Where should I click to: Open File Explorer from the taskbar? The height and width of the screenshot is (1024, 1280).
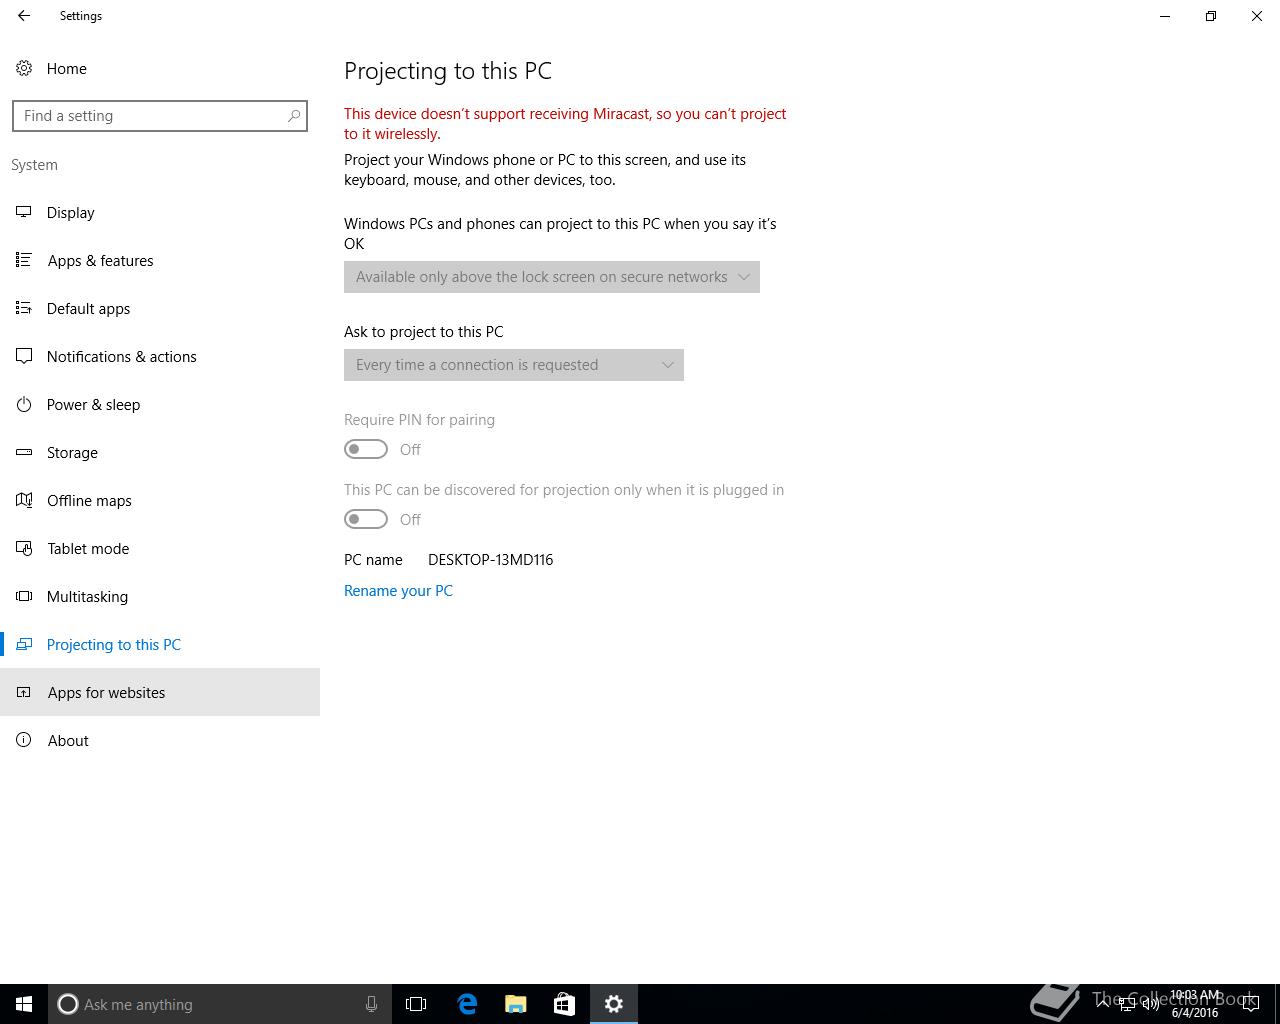516,1004
